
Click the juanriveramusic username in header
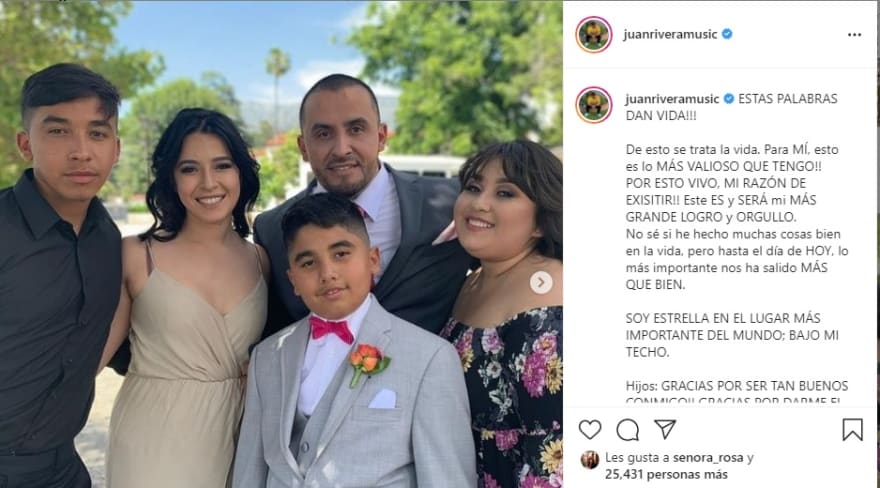pyautogui.click(x=670, y=34)
